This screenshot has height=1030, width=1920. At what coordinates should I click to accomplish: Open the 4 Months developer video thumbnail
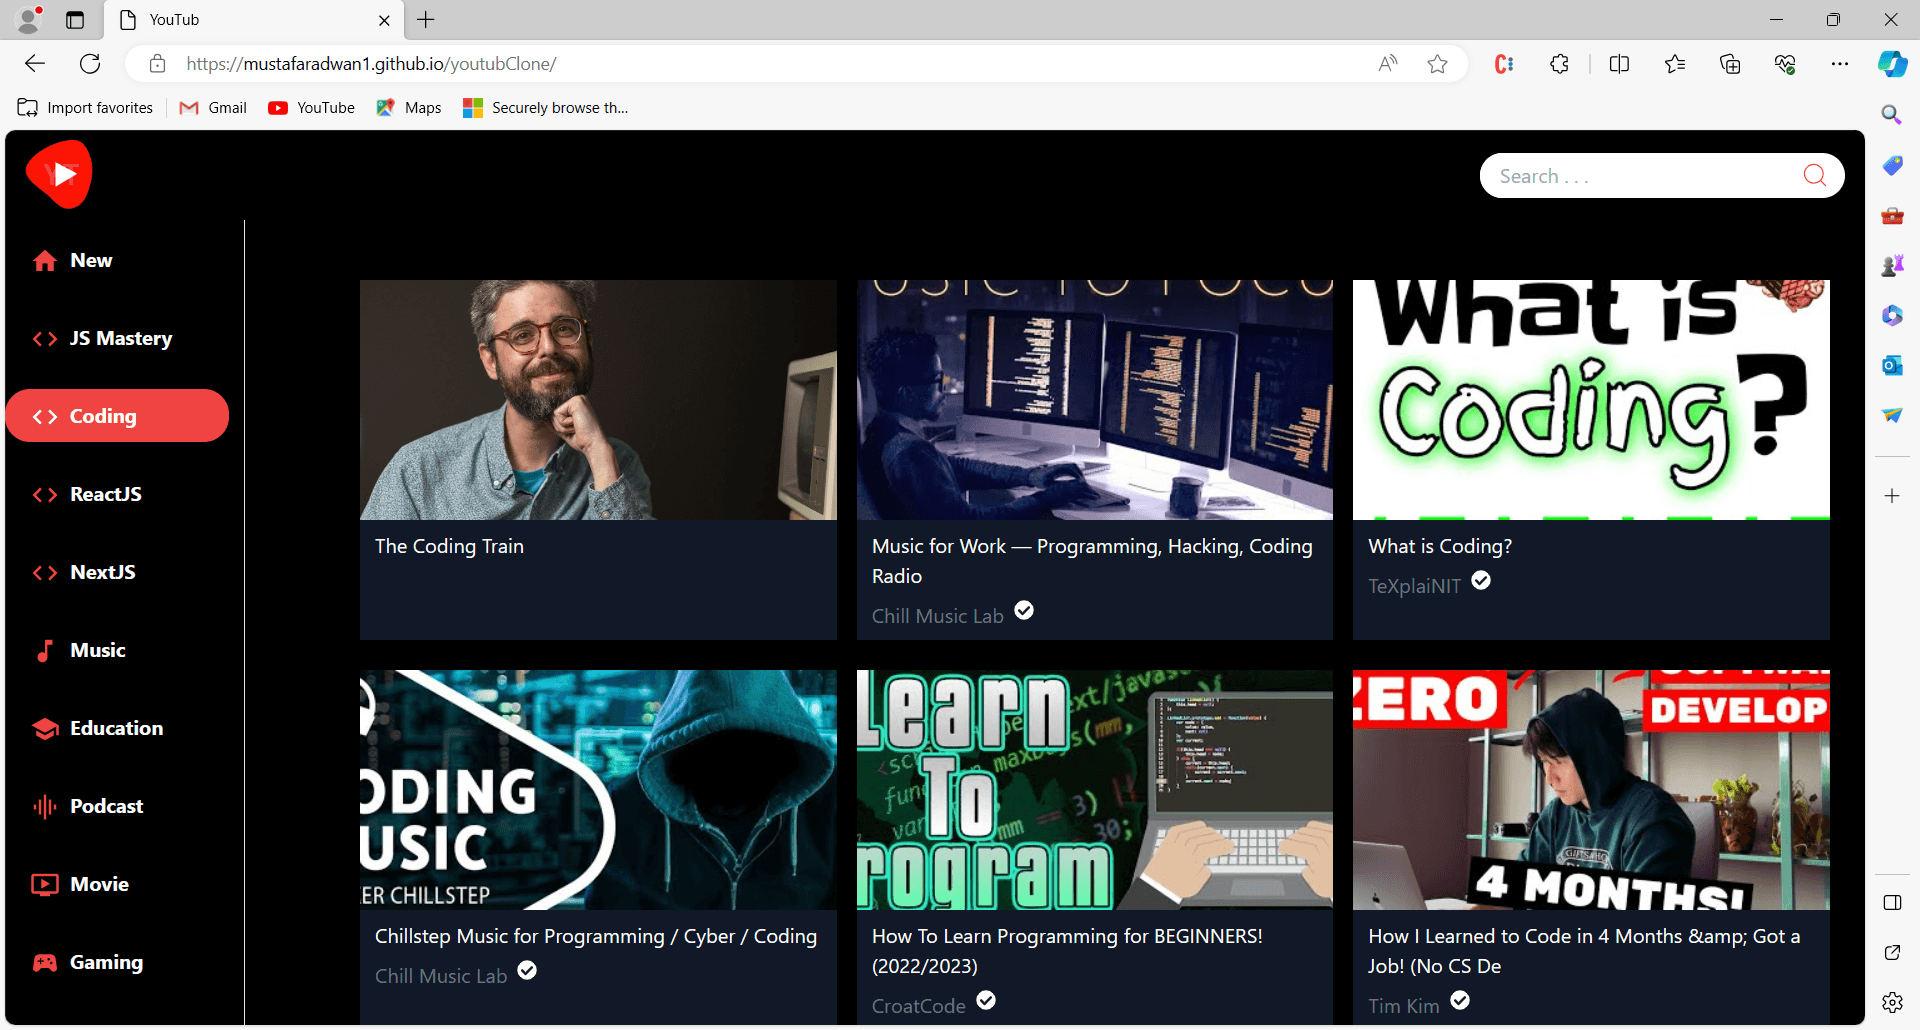(1591, 790)
